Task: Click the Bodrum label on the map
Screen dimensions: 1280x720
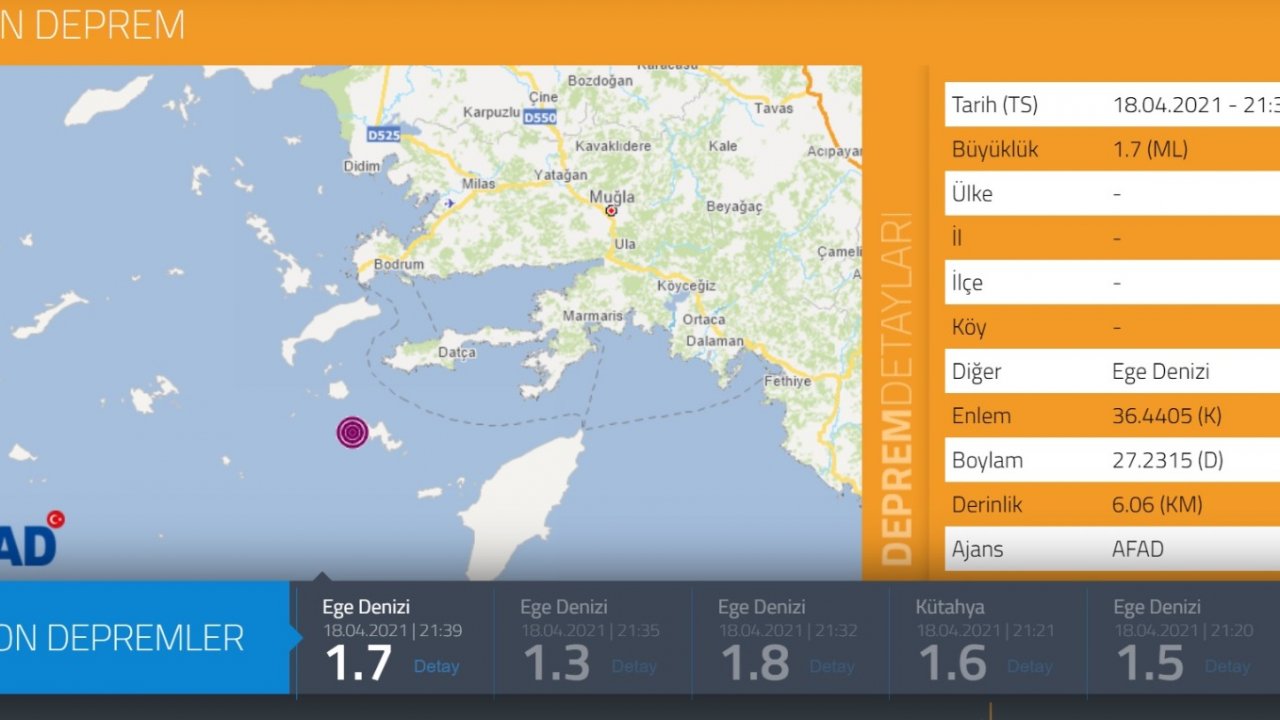Action: click(398, 265)
